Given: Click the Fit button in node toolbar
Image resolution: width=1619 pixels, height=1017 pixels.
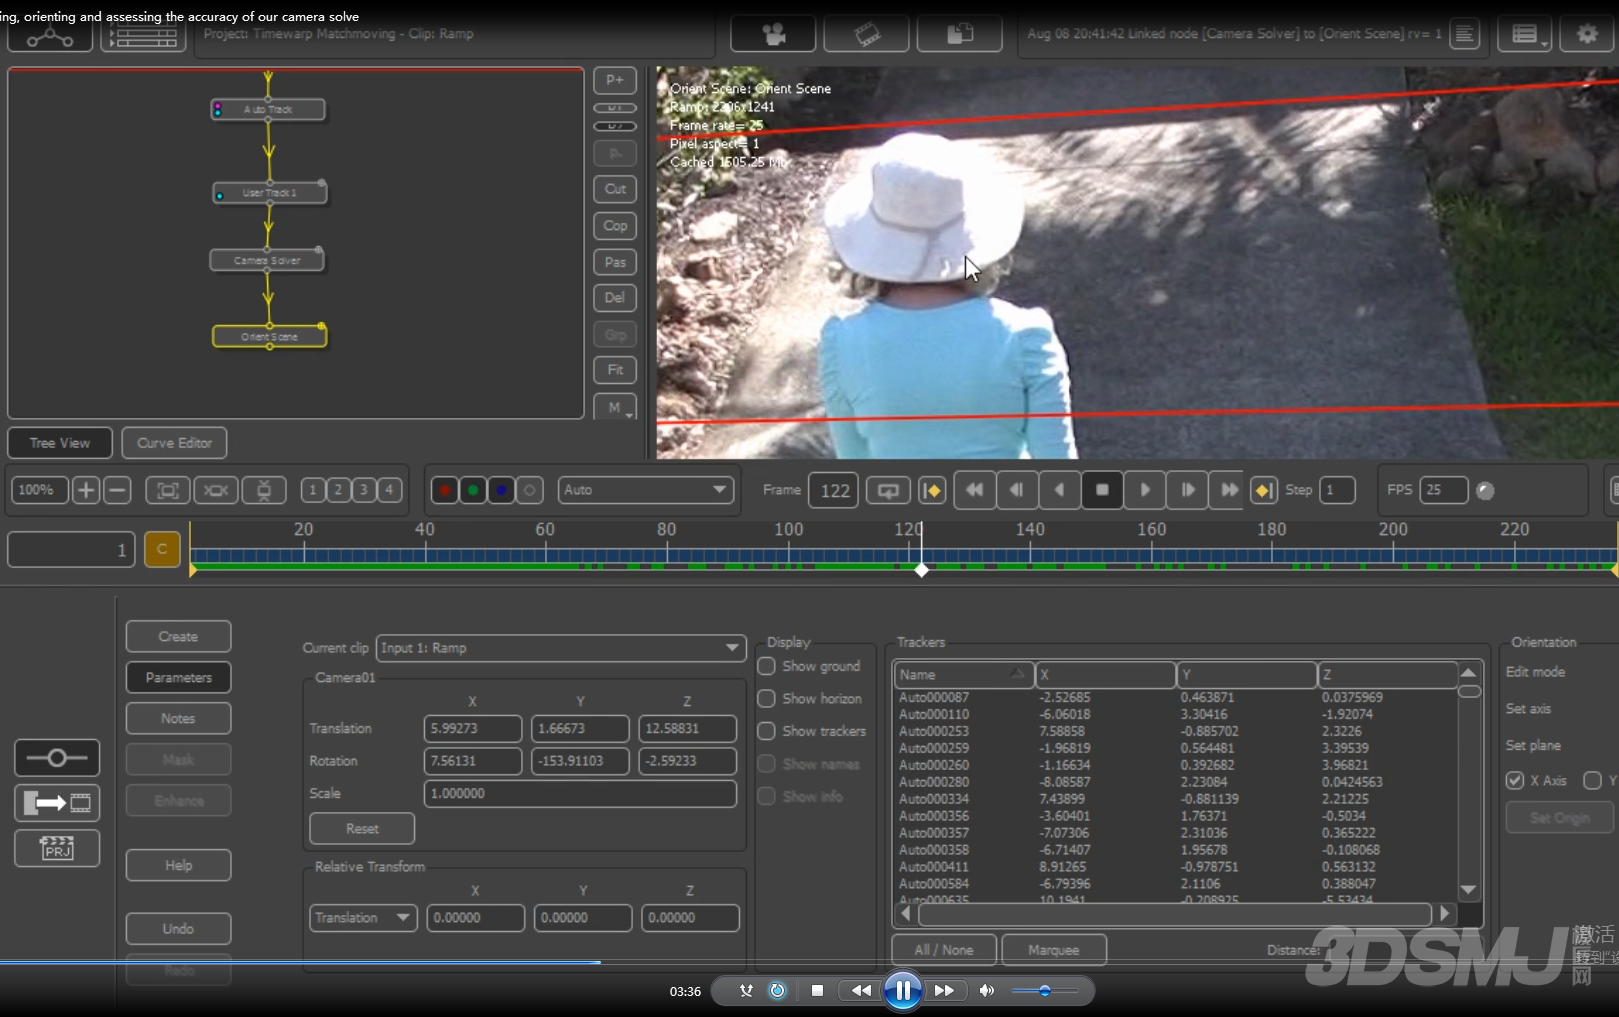Looking at the screenshot, I should coord(615,370).
